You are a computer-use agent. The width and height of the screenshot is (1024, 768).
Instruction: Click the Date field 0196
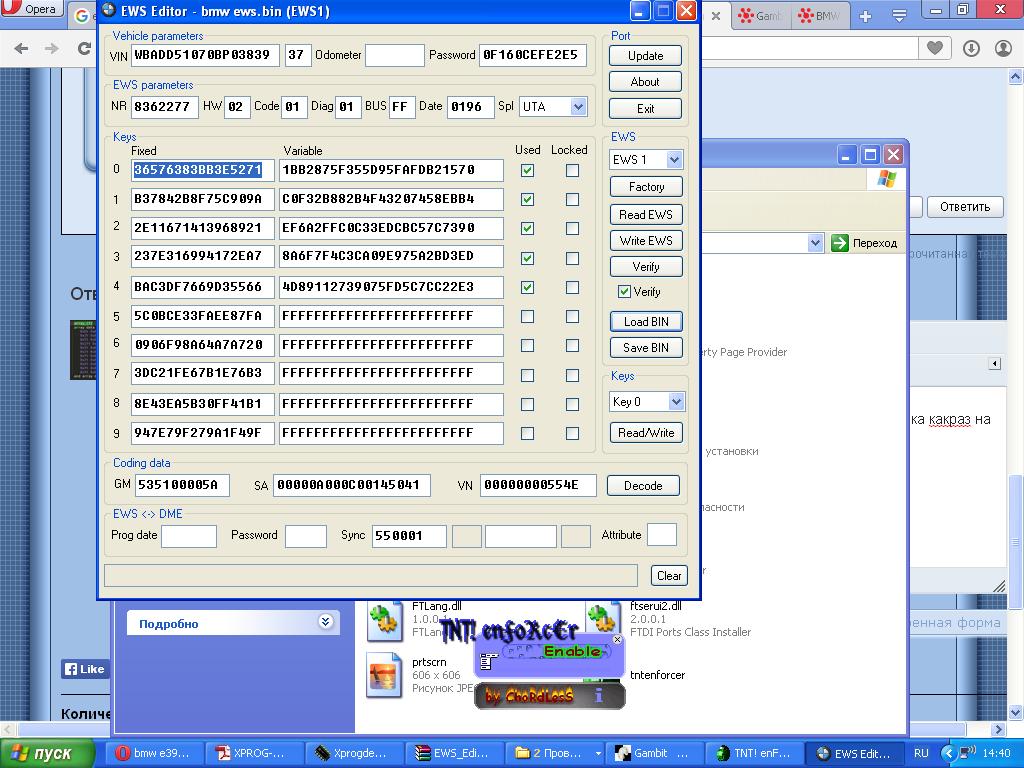[470, 106]
